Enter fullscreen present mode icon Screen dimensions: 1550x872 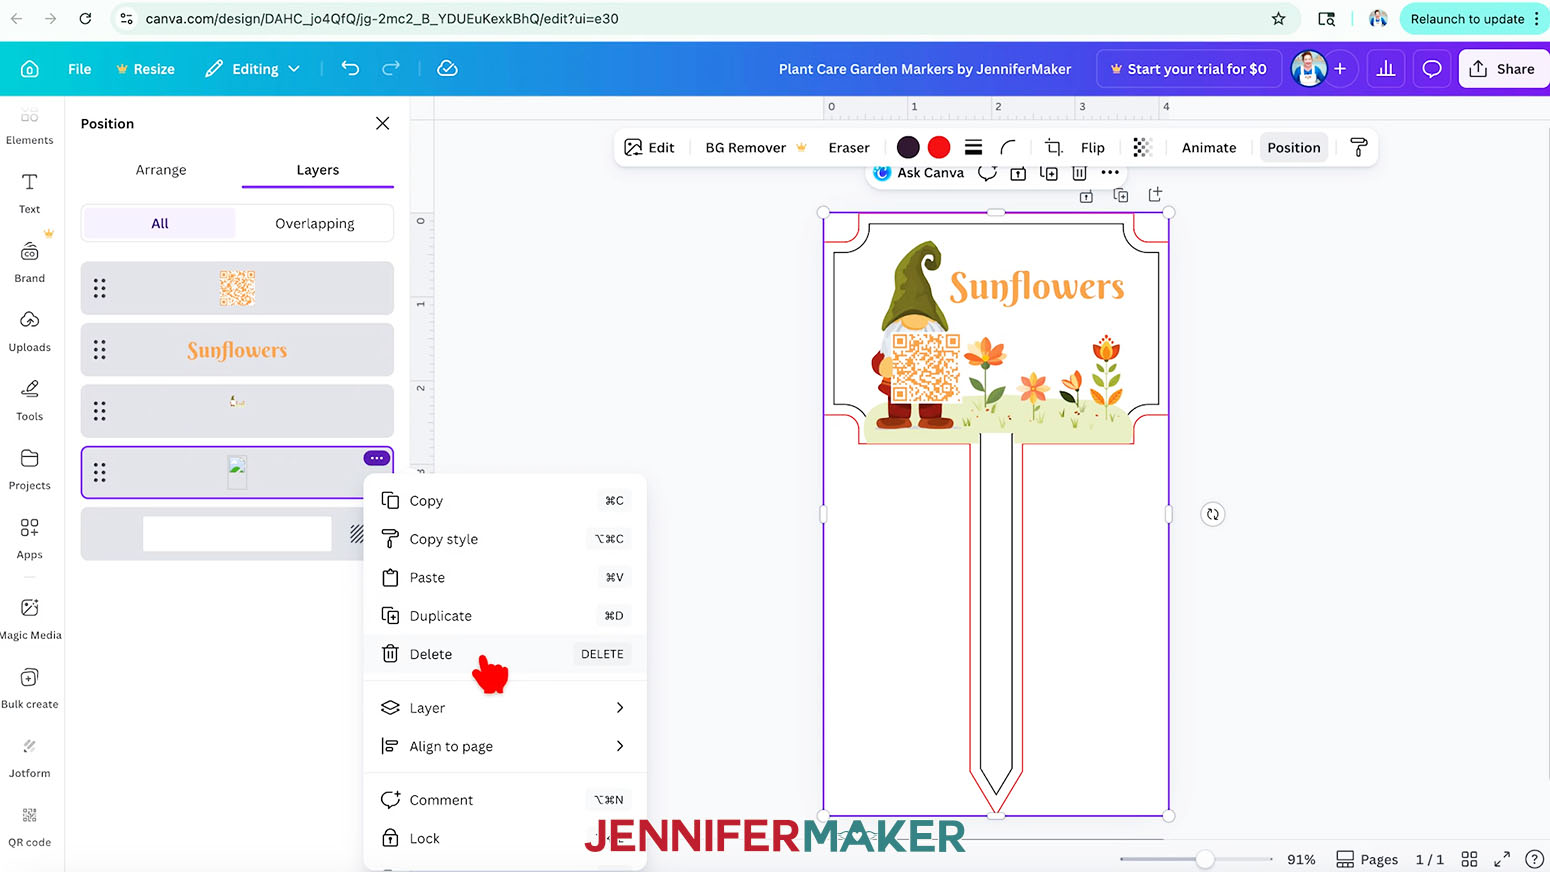click(x=1501, y=859)
